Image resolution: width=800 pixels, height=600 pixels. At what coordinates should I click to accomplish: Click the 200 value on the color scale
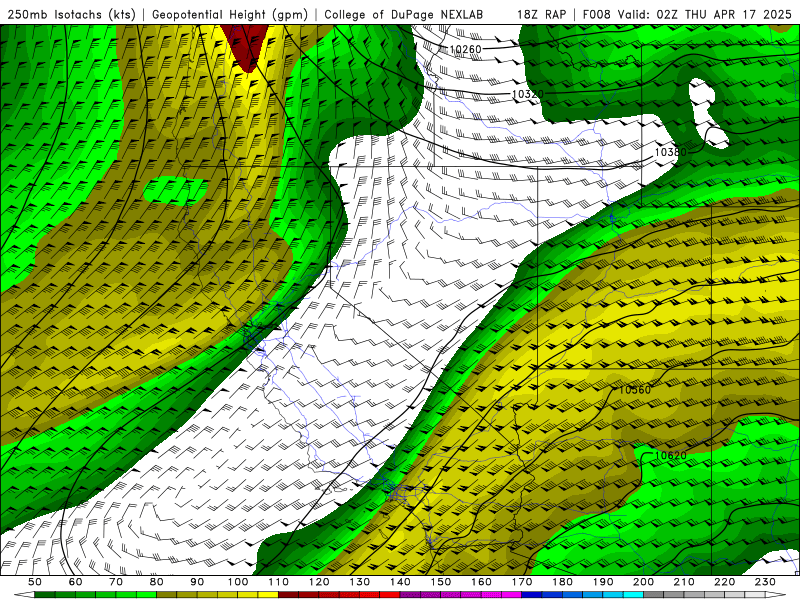[x=643, y=582]
